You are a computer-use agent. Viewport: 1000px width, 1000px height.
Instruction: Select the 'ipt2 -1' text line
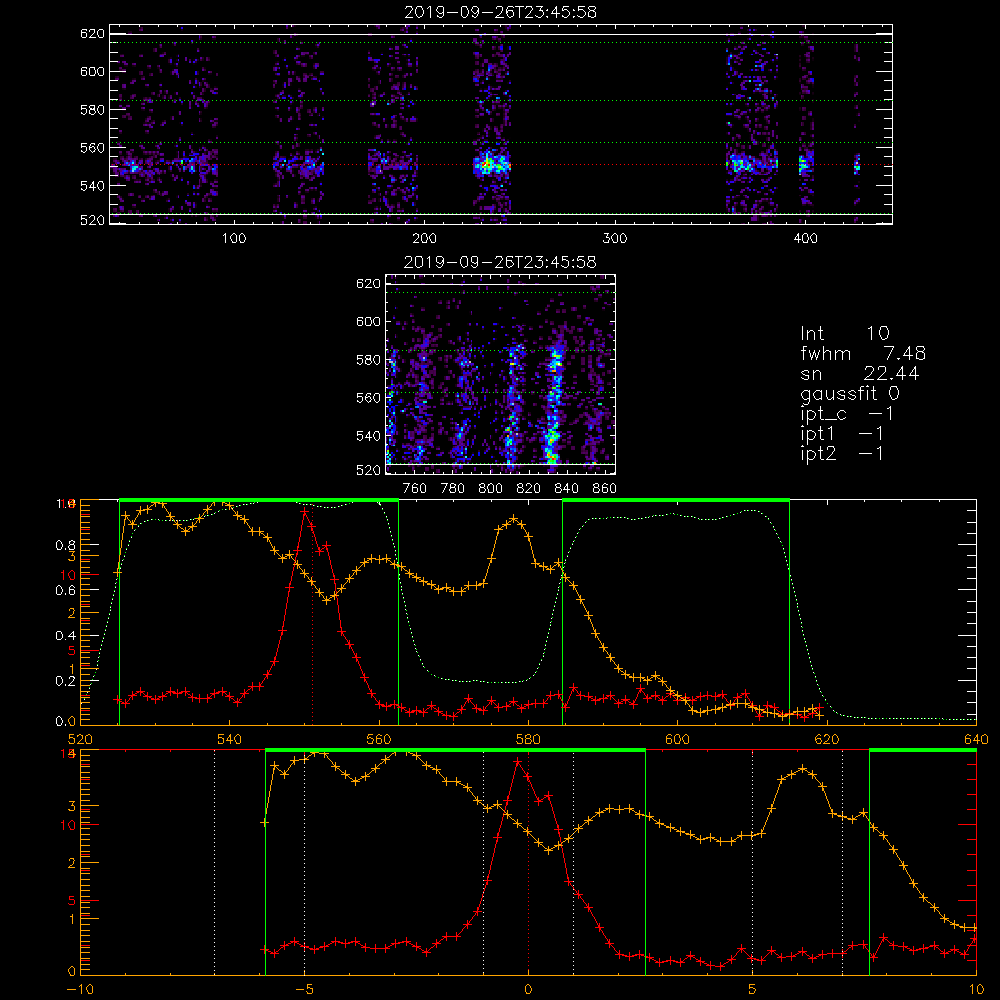842,453
